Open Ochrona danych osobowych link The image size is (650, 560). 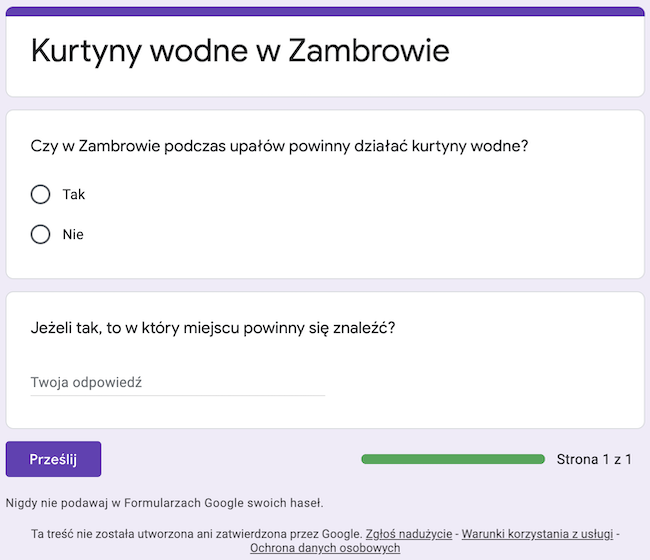[325, 548]
